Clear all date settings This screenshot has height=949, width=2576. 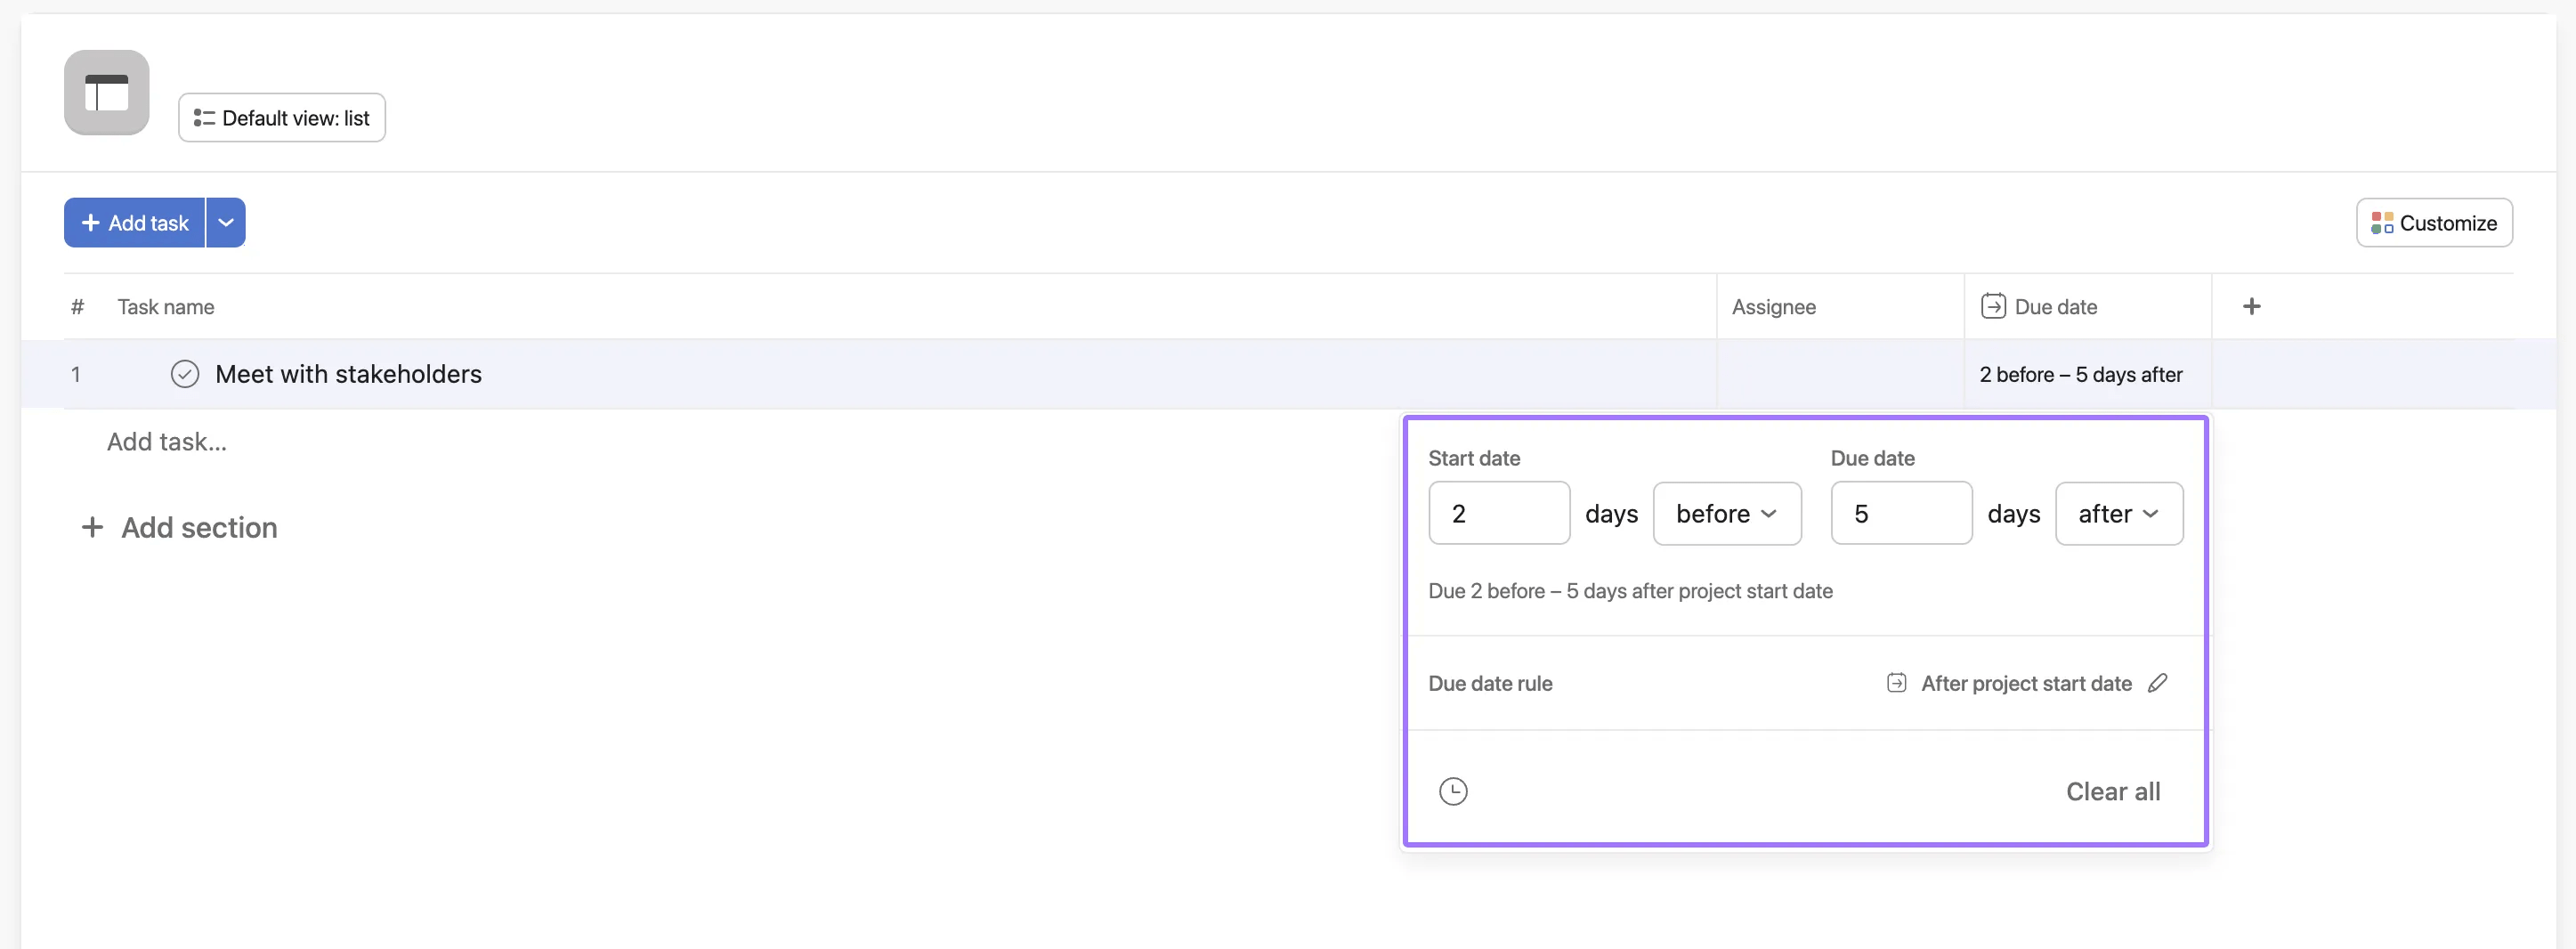pyautogui.click(x=2113, y=790)
